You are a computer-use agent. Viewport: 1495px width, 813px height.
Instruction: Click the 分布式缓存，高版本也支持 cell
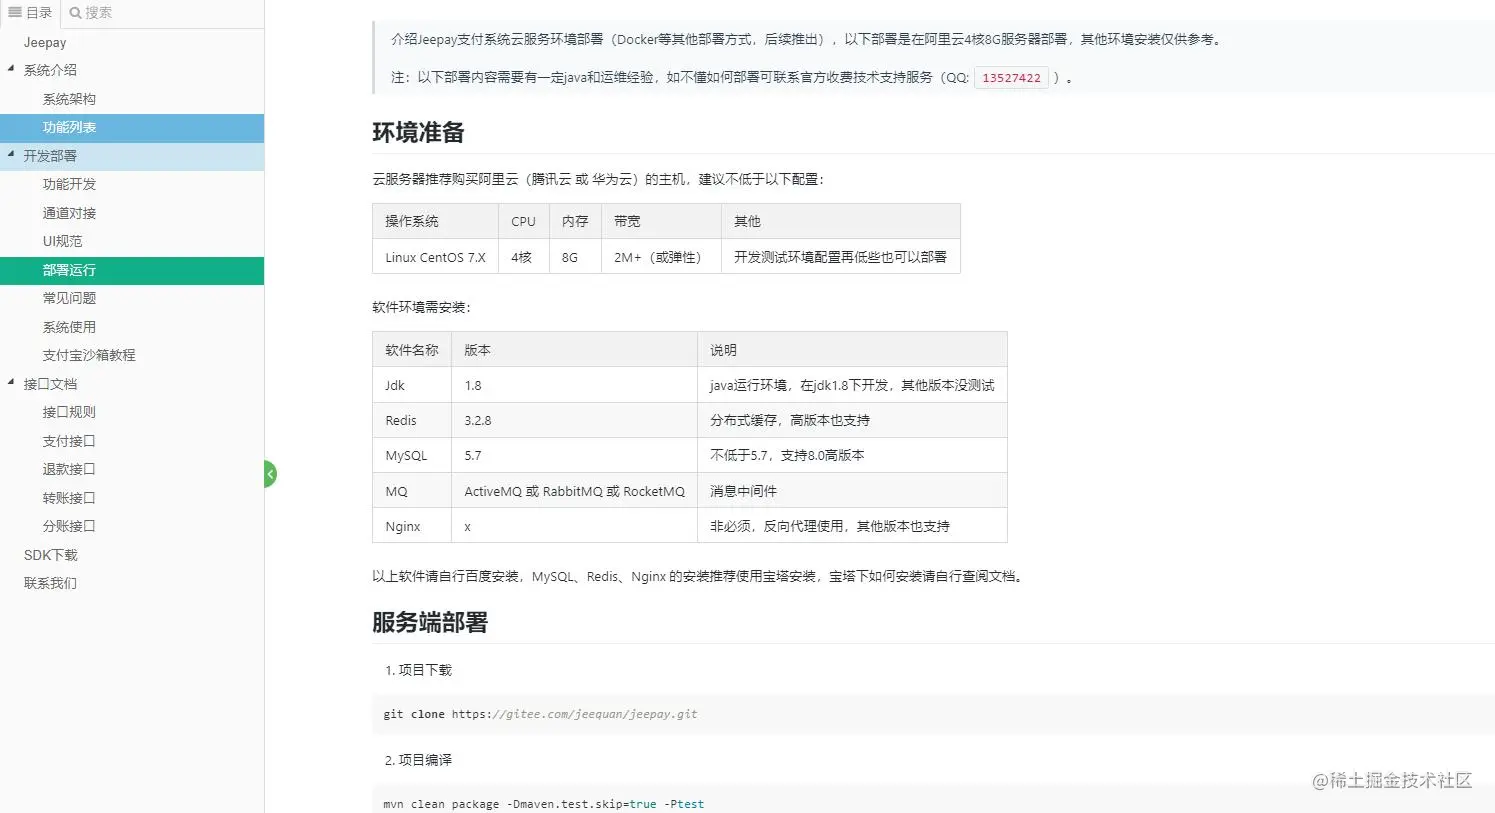tap(852, 420)
